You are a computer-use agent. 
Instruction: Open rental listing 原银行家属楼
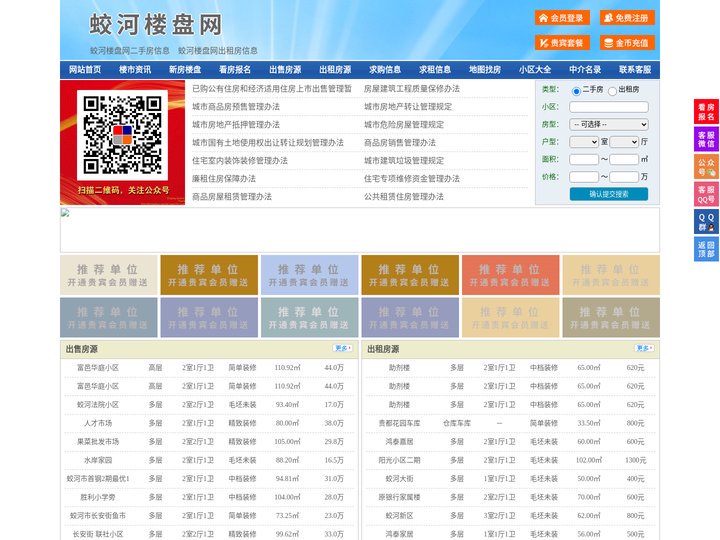(x=399, y=497)
